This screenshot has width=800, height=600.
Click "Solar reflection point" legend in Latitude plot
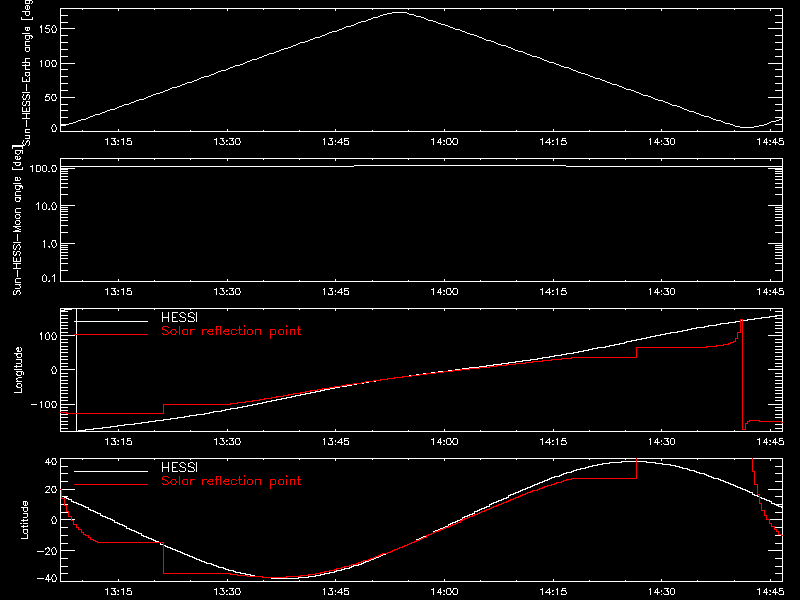pyautogui.click(x=231, y=481)
